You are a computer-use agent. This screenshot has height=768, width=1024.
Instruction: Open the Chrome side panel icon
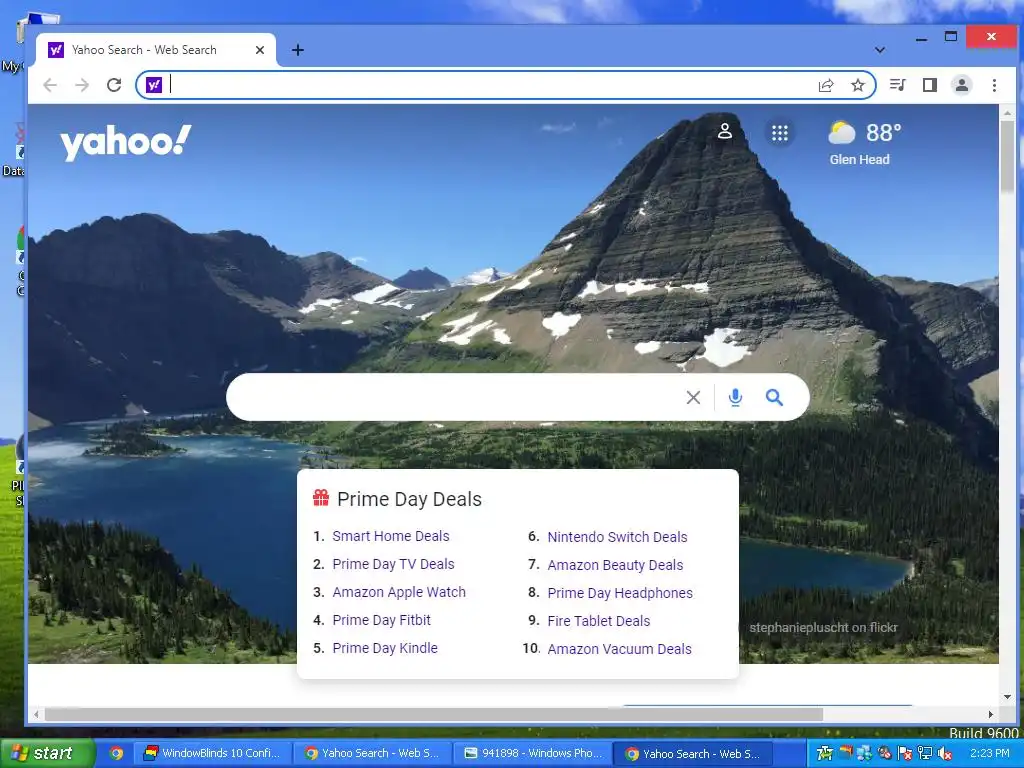pyautogui.click(x=930, y=85)
